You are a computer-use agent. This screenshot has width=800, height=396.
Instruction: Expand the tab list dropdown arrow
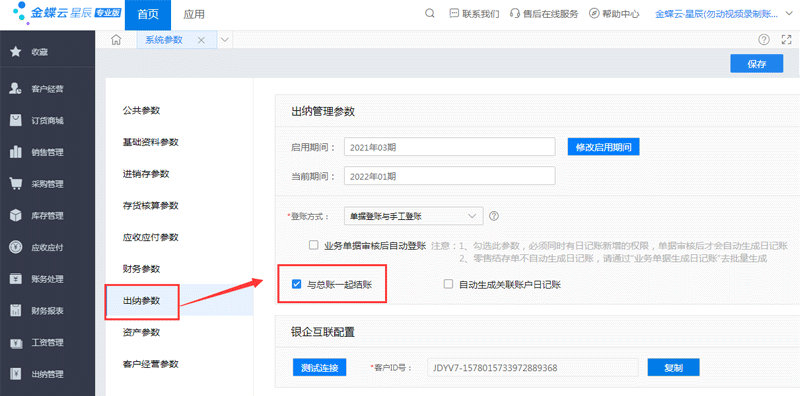[224, 40]
